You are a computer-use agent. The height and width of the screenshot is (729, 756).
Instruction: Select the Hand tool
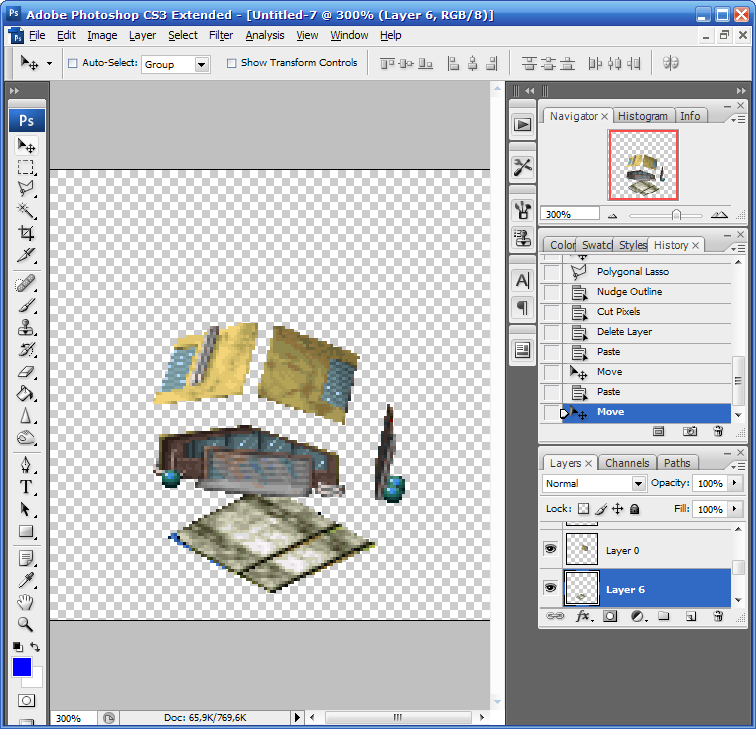[26, 602]
